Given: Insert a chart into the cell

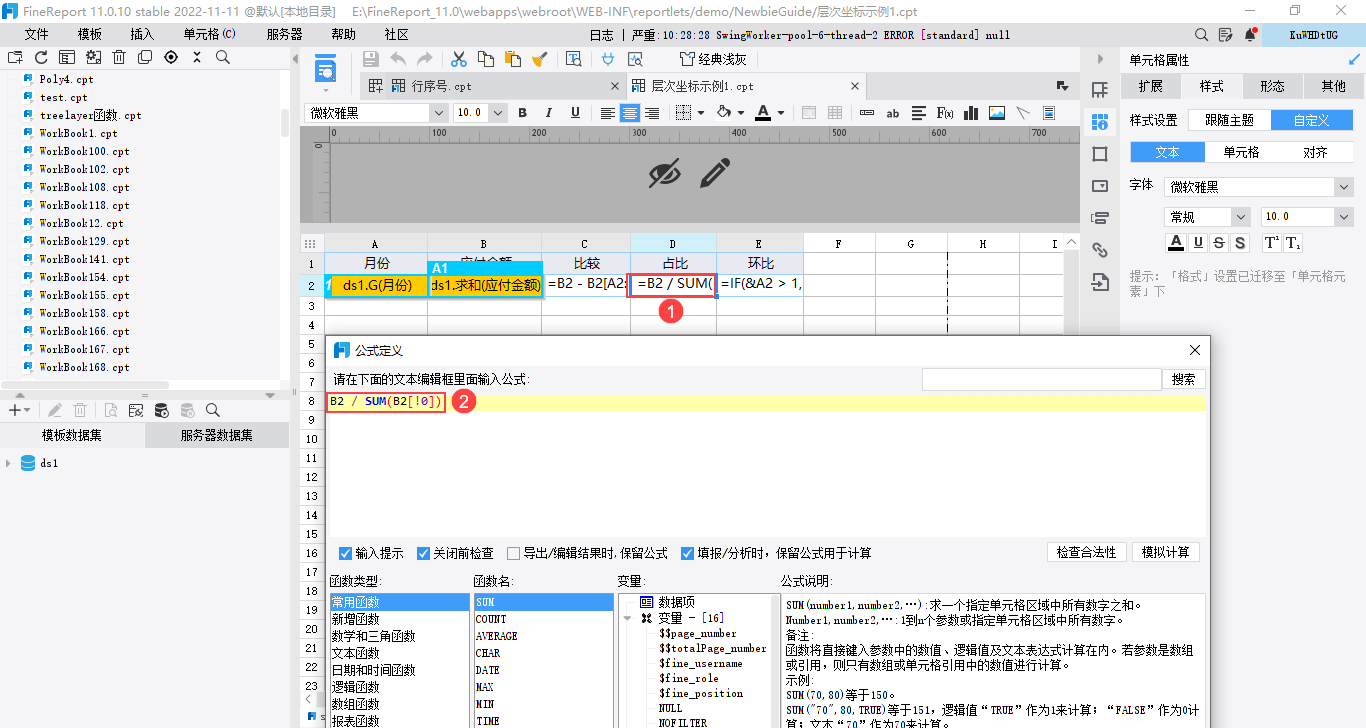Looking at the screenshot, I should click(x=970, y=113).
